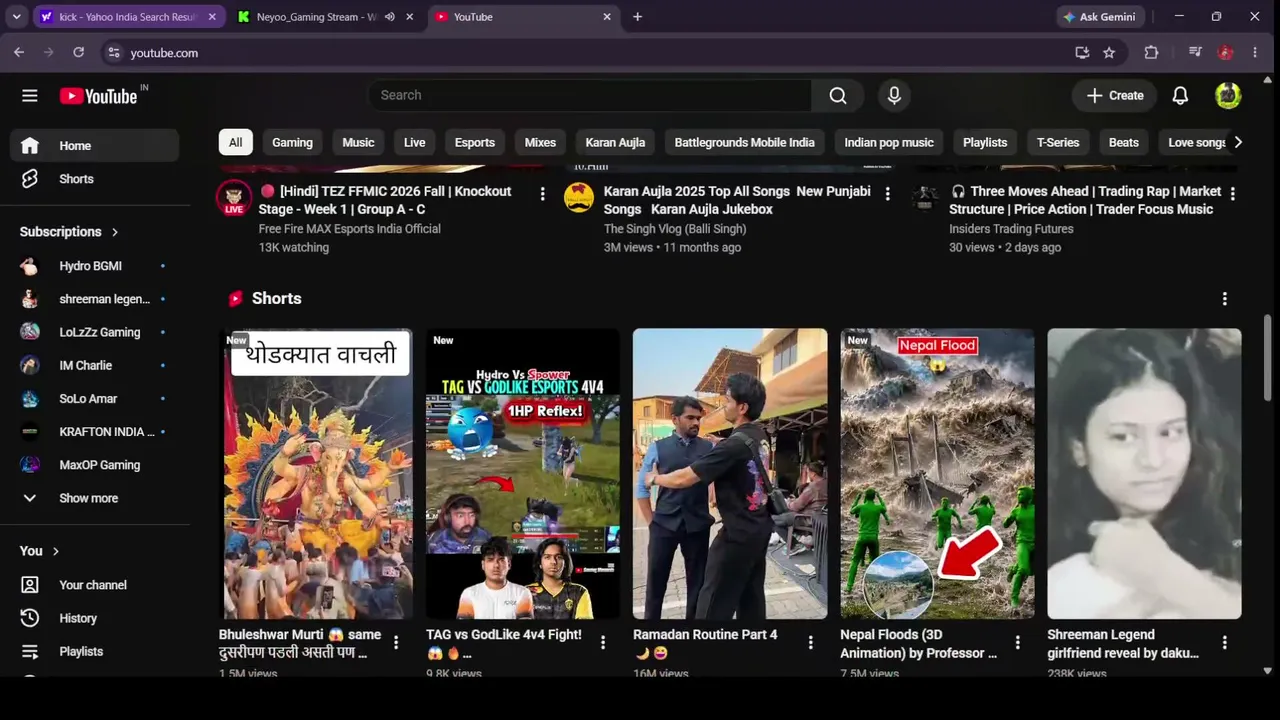Image resolution: width=1280 pixels, height=720 pixels.
Task: Open Shorts in sidebar
Action: (95, 179)
